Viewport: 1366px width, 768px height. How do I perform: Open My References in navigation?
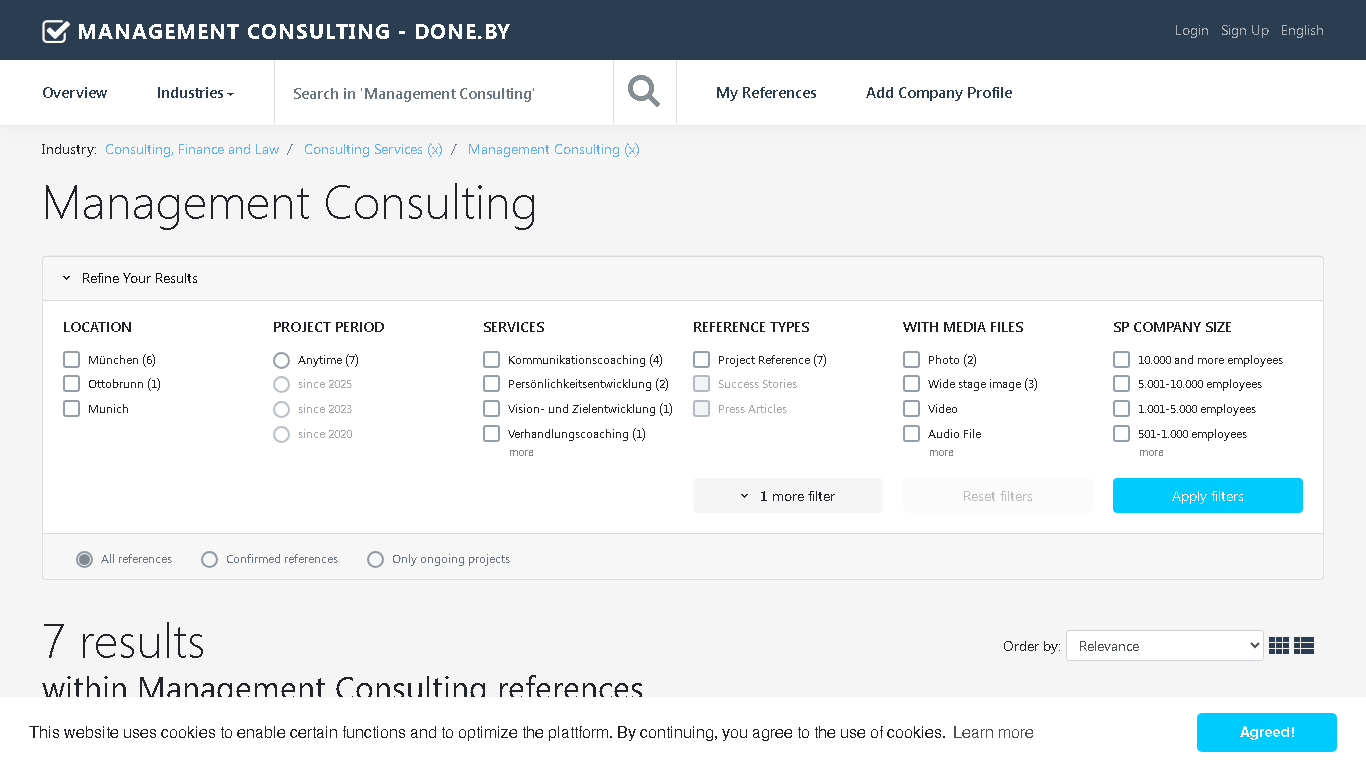[x=766, y=93]
